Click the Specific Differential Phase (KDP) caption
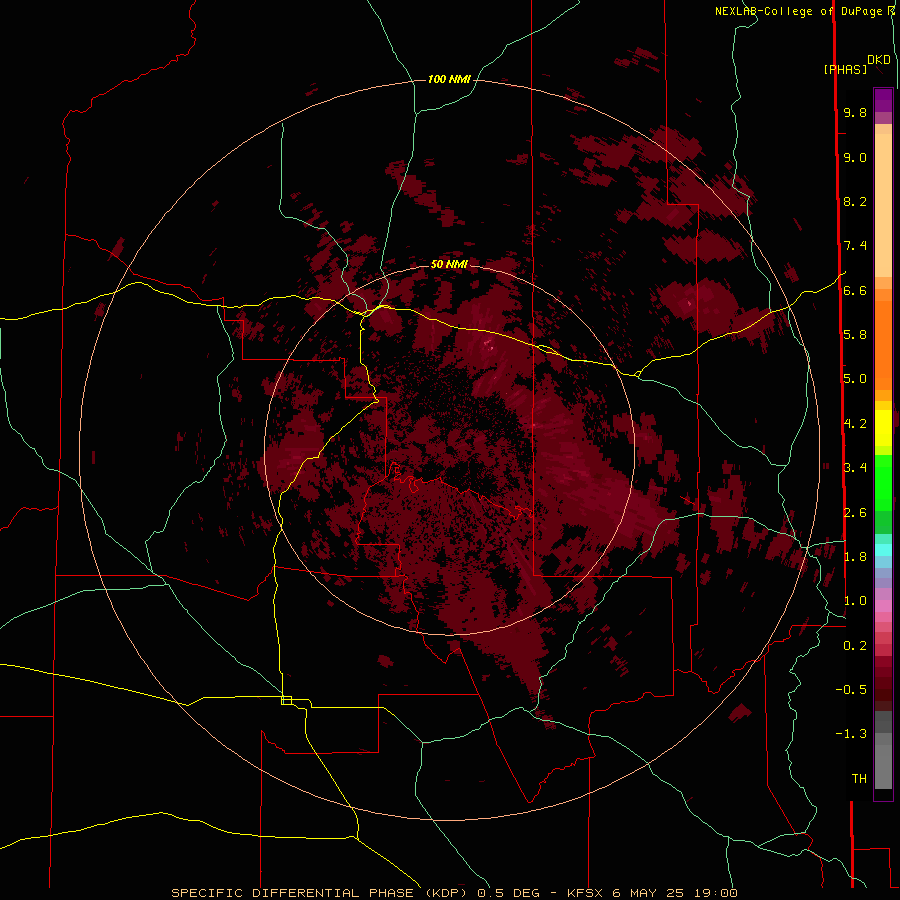The height and width of the screenshot is (900, 900). point(454,893)
